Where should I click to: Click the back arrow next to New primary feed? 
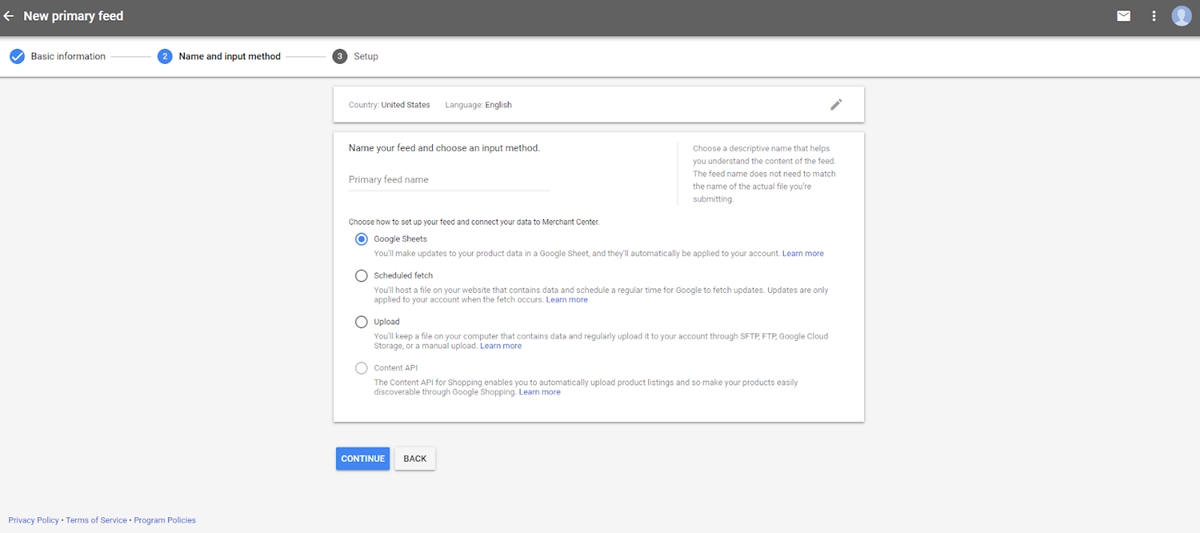tap(9, 16)
